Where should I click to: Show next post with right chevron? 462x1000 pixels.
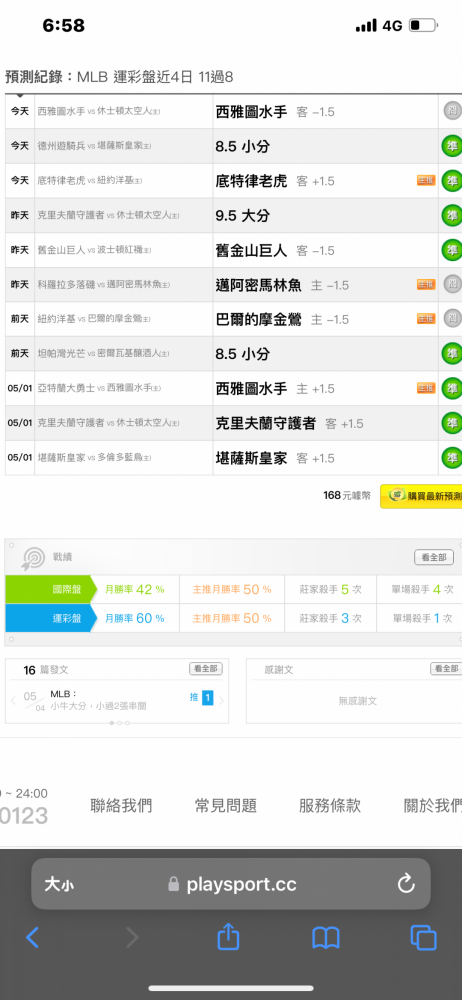(x=221, y=700)
